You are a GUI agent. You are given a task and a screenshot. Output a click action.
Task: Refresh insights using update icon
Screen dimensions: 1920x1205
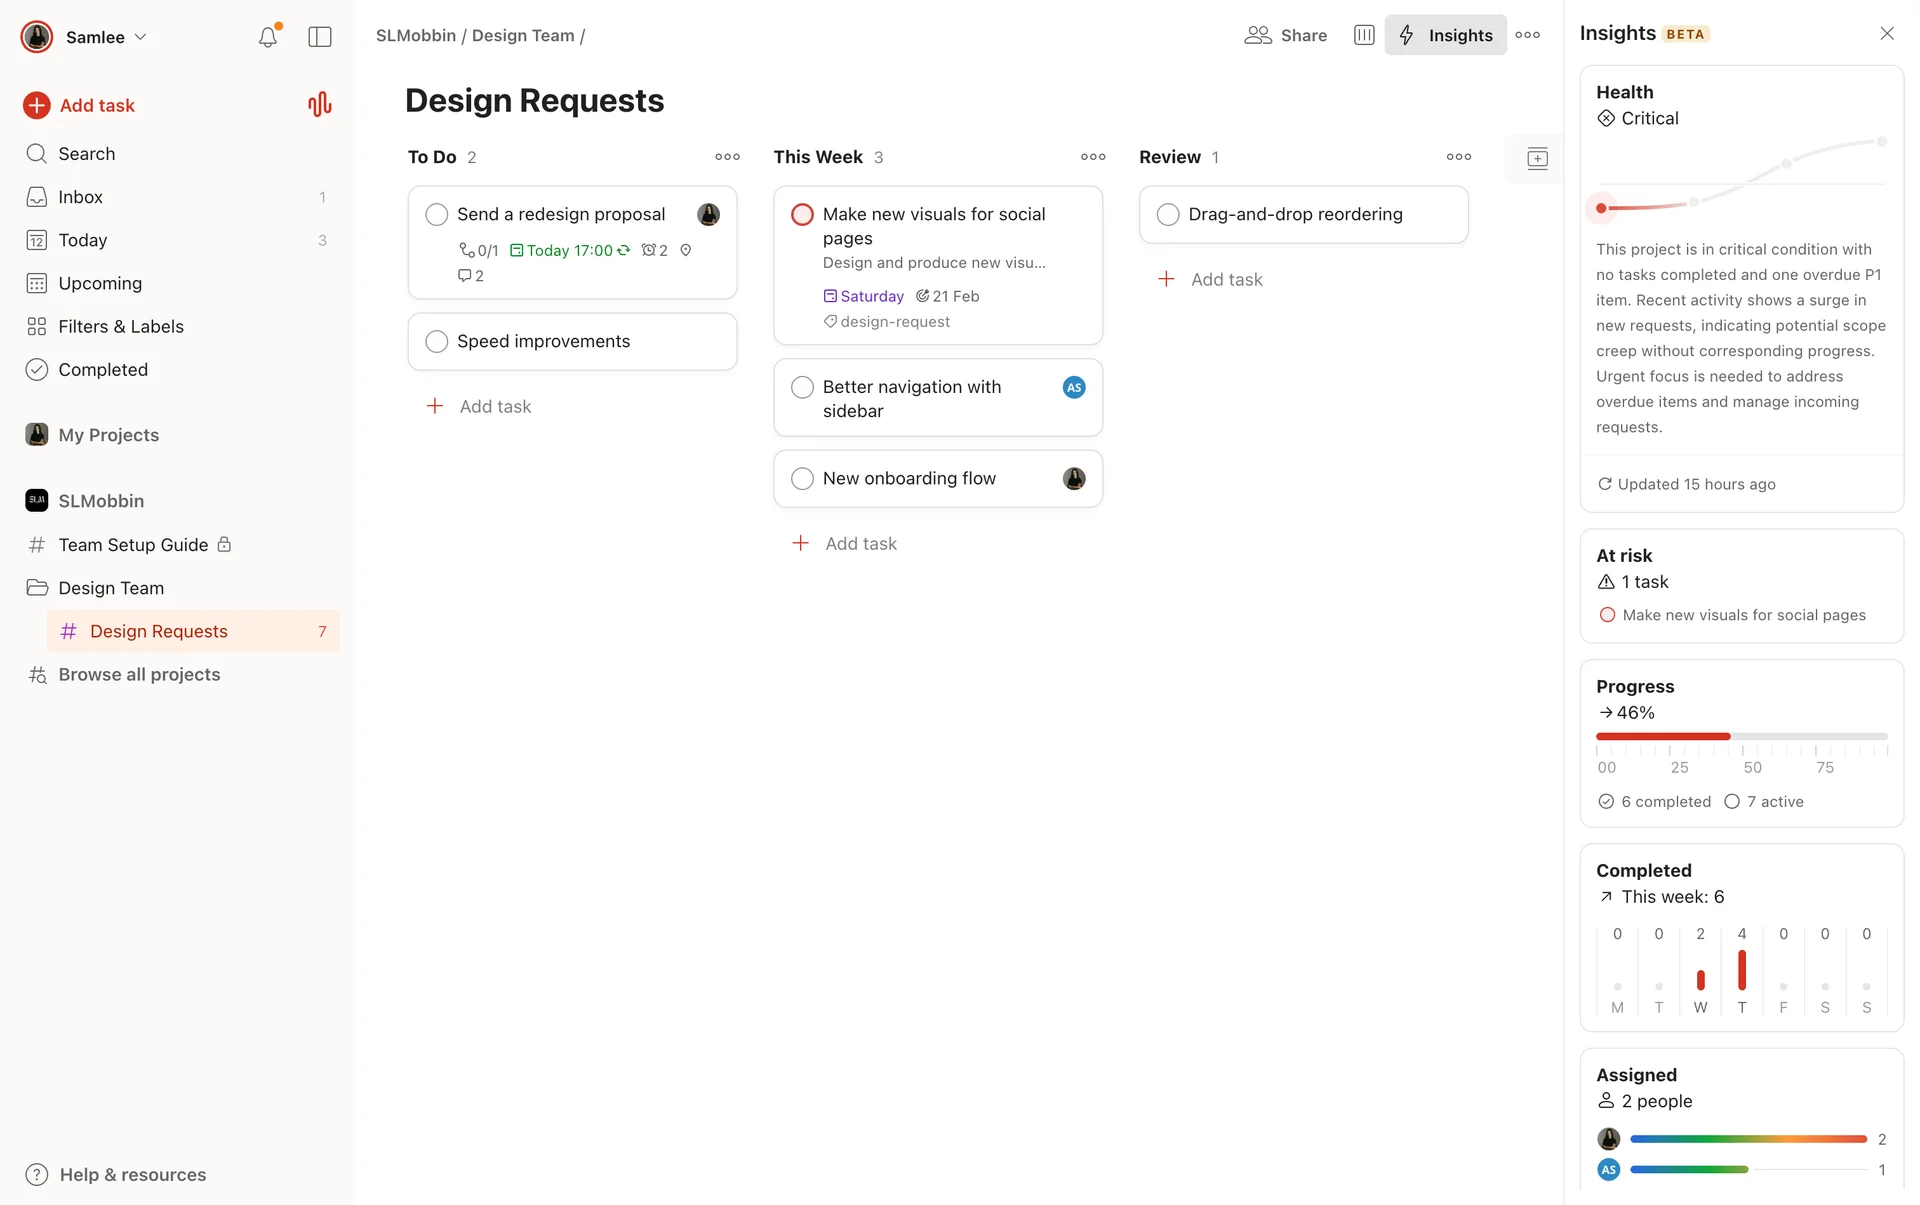[x=1605, y=484]
